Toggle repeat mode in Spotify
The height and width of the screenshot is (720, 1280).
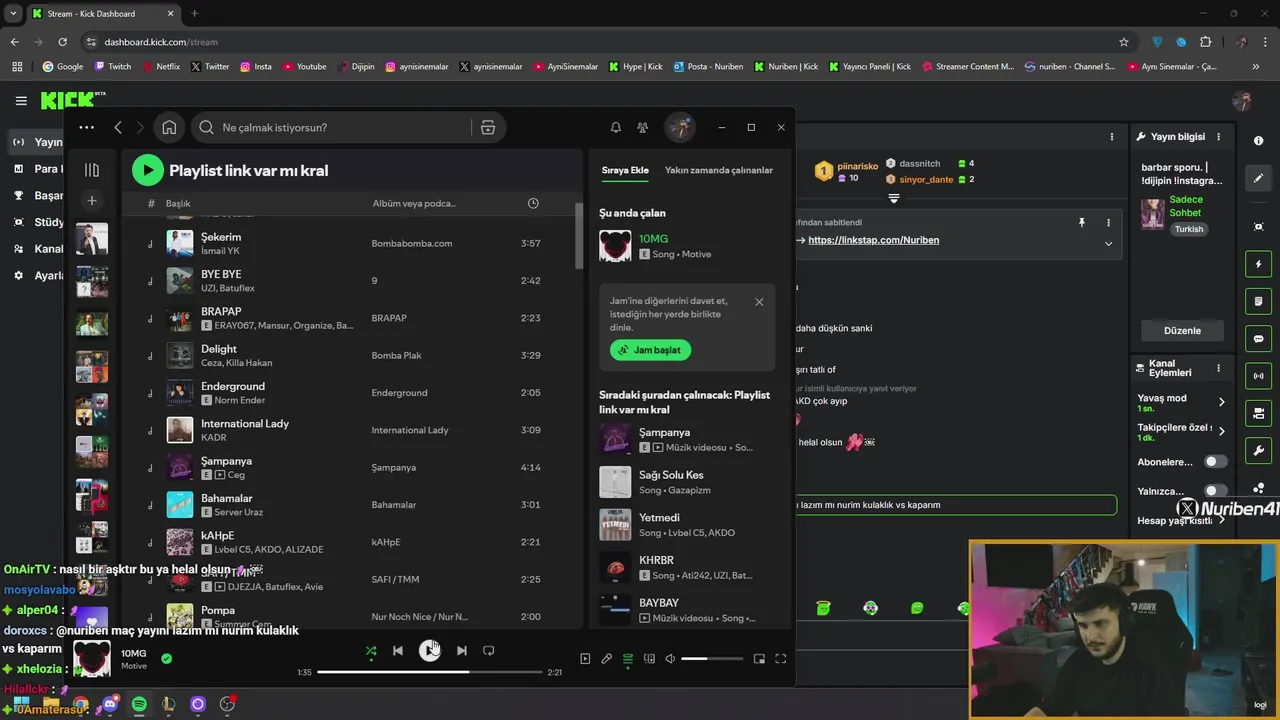488,651
